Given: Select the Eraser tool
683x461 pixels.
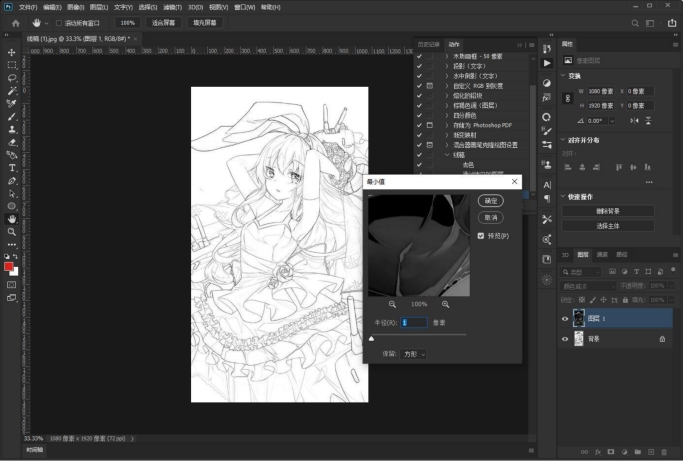Looking at the screenshot, I should (12, 142).
